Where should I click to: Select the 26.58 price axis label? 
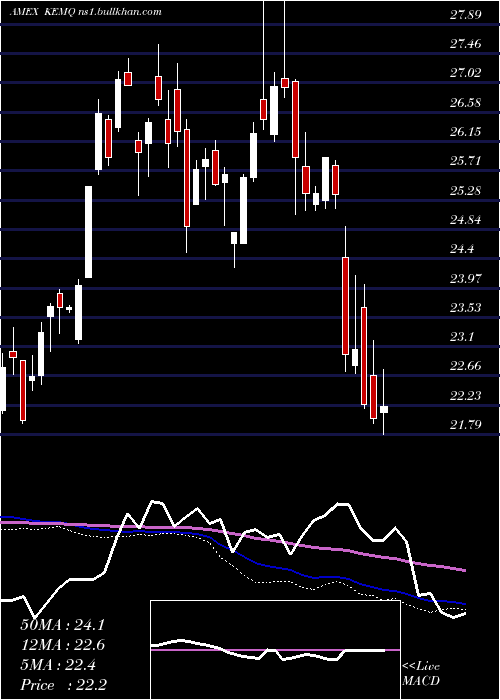point(466,103)
